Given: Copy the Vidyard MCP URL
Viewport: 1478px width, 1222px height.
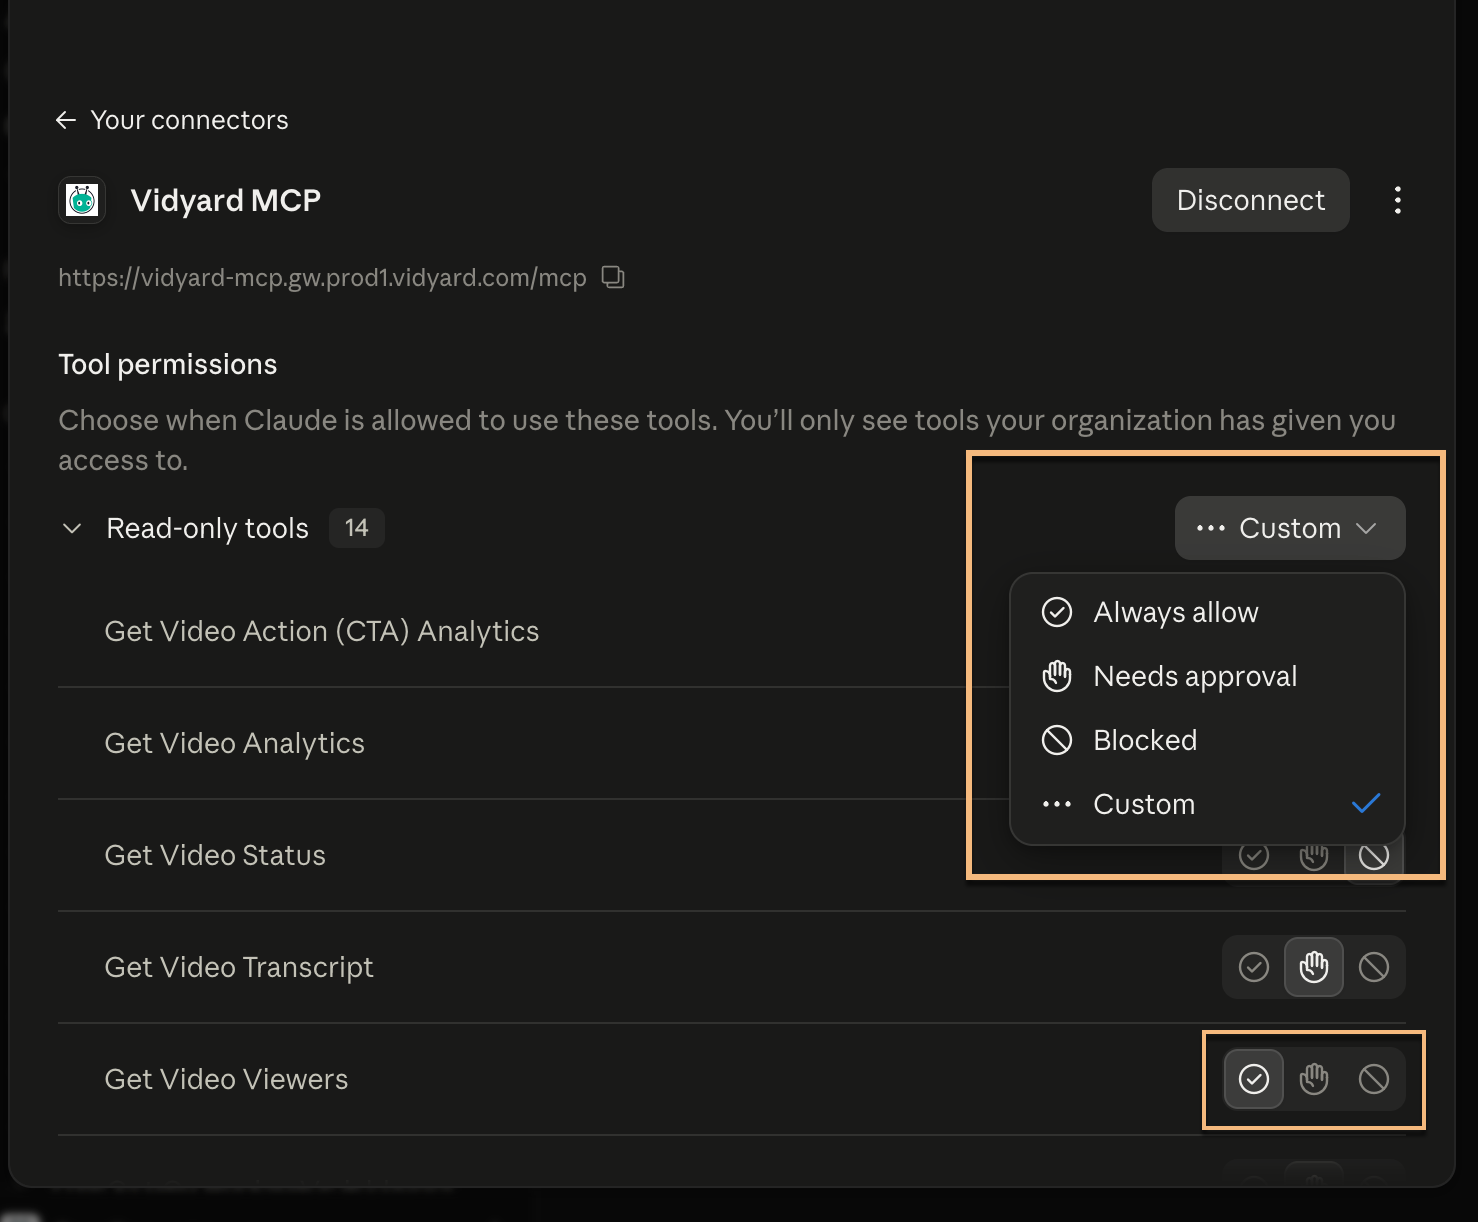Looking at the screenshot, I should tap(613, 277).
